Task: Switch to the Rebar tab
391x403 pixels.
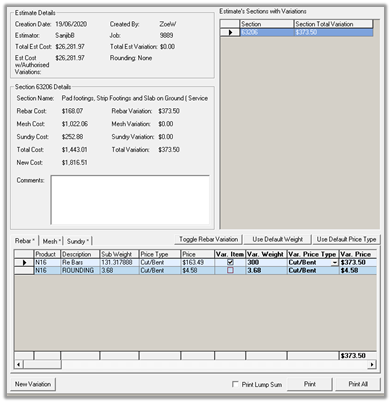Action: click(x=25, y=241)
